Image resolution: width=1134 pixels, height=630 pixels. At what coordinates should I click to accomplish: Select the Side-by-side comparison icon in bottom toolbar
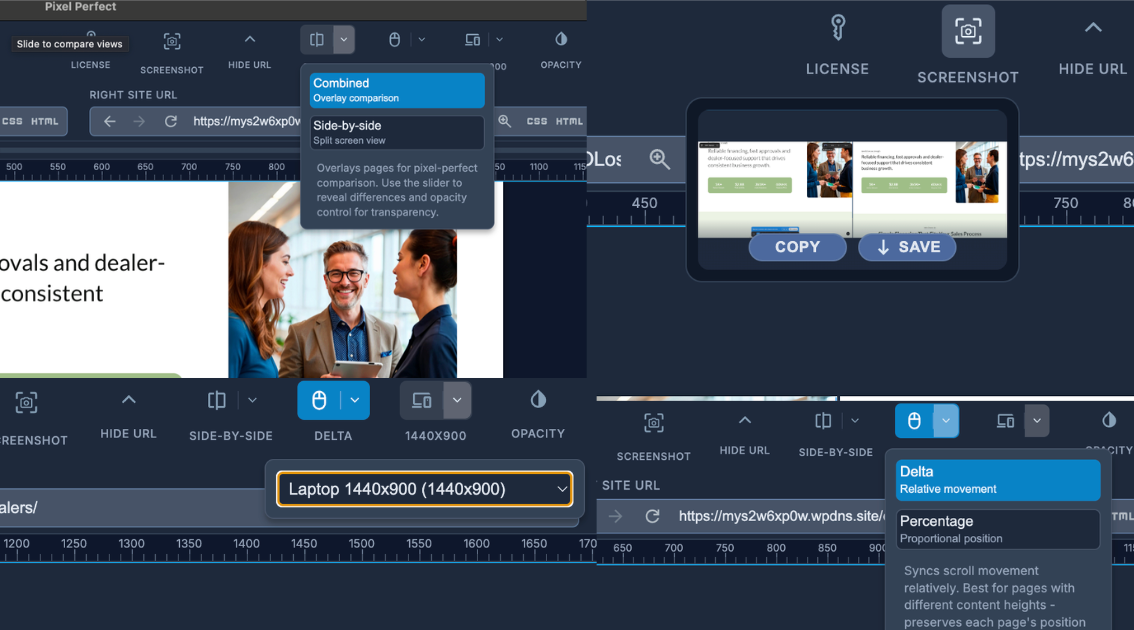[x=216, y=400]
